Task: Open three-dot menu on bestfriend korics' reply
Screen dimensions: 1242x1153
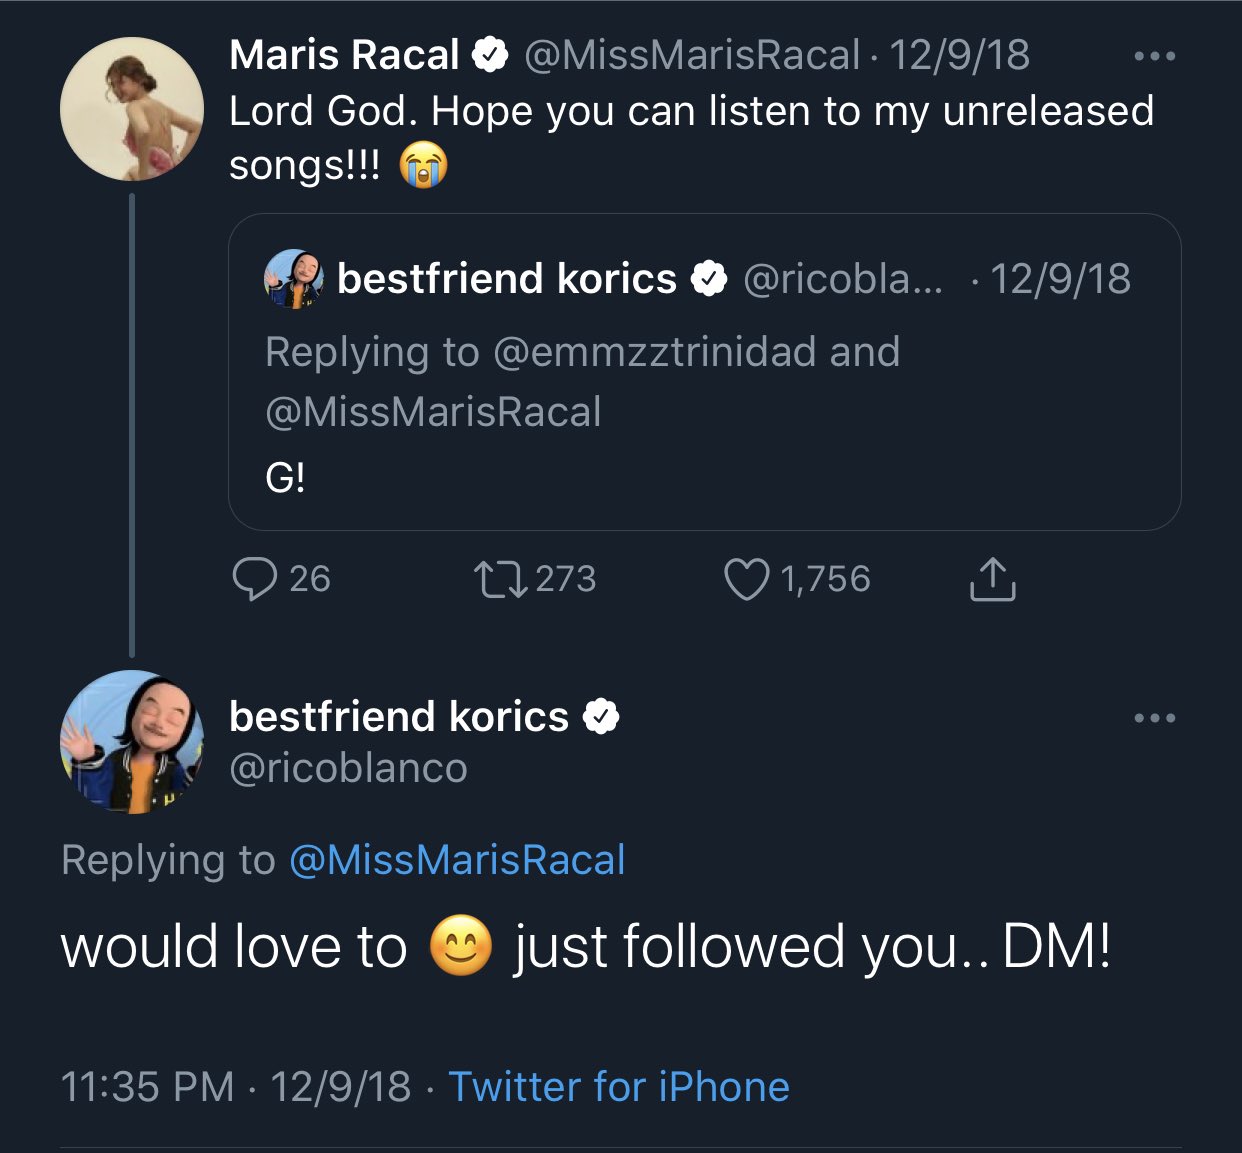Action: [1154, 718]
